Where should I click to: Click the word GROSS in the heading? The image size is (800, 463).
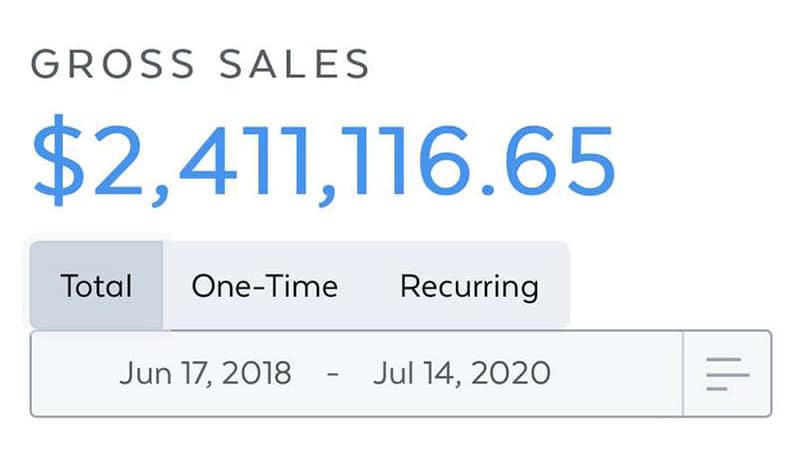tap(113, 64)
